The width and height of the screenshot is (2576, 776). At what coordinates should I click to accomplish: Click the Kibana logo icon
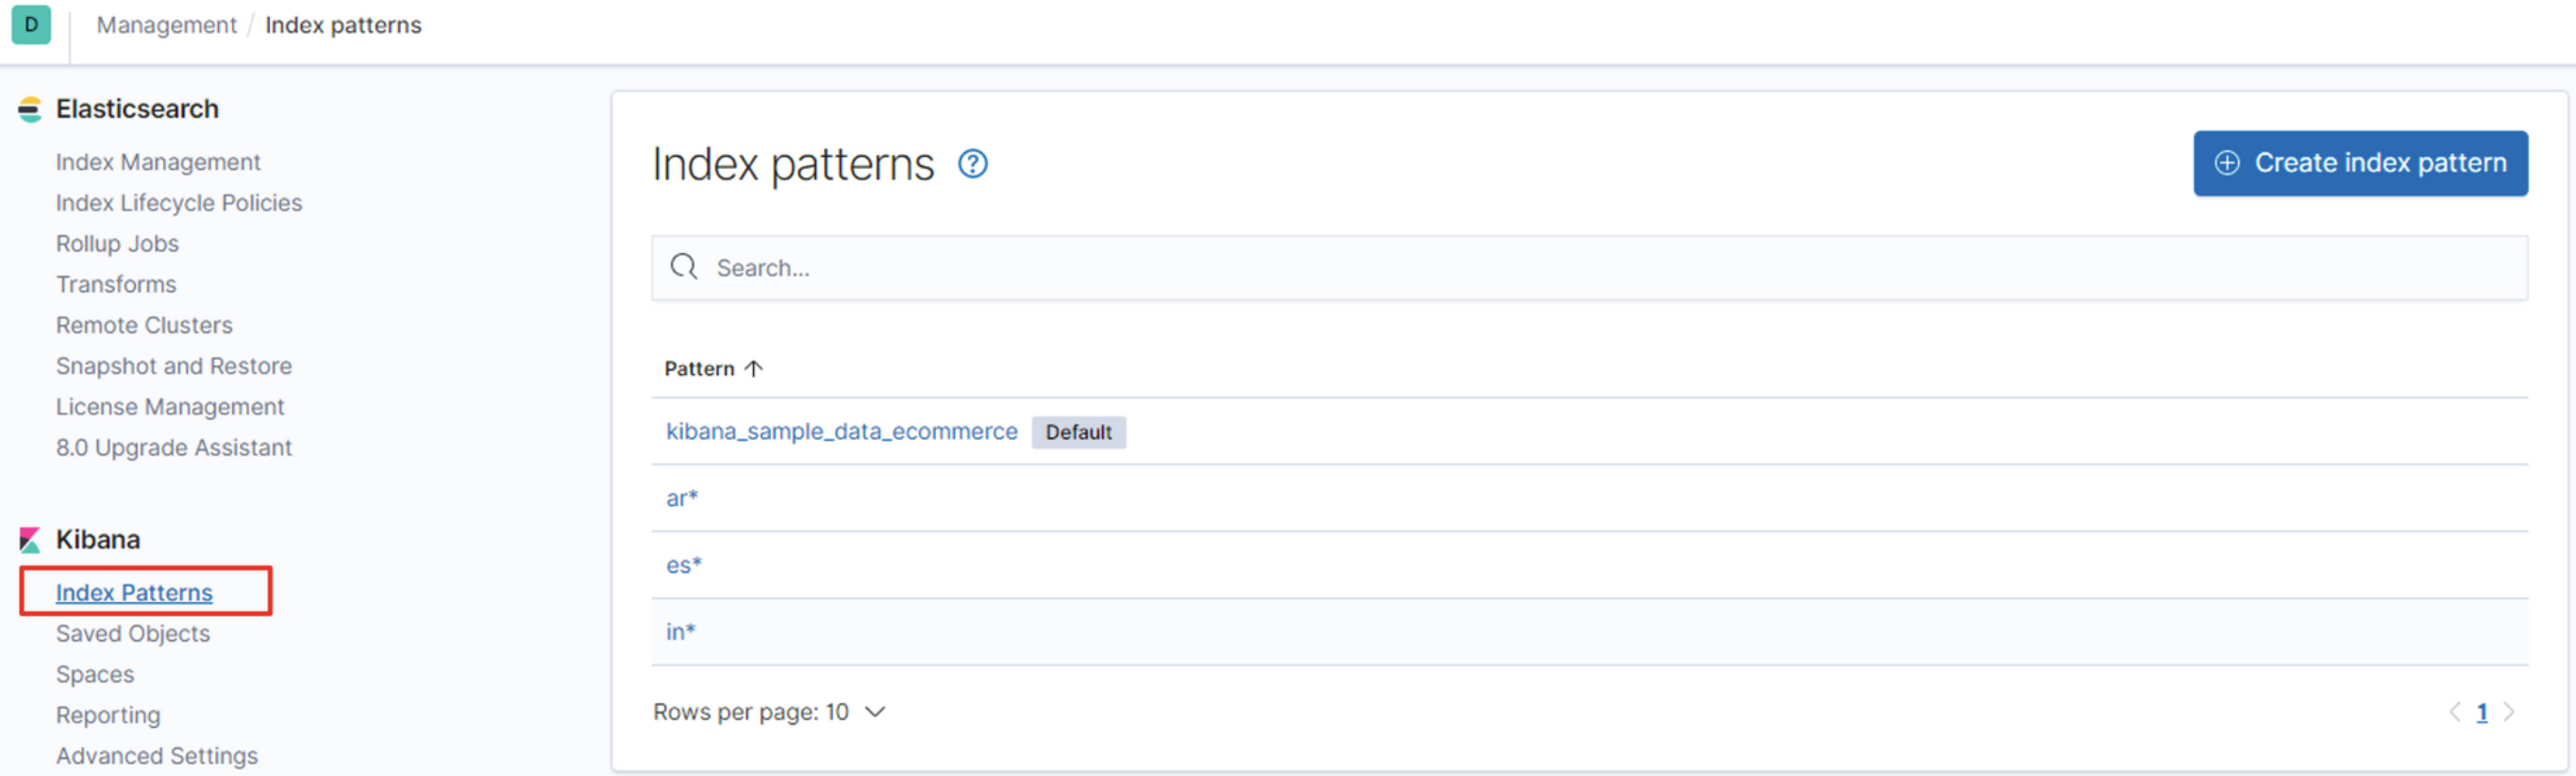click(30, 540)
